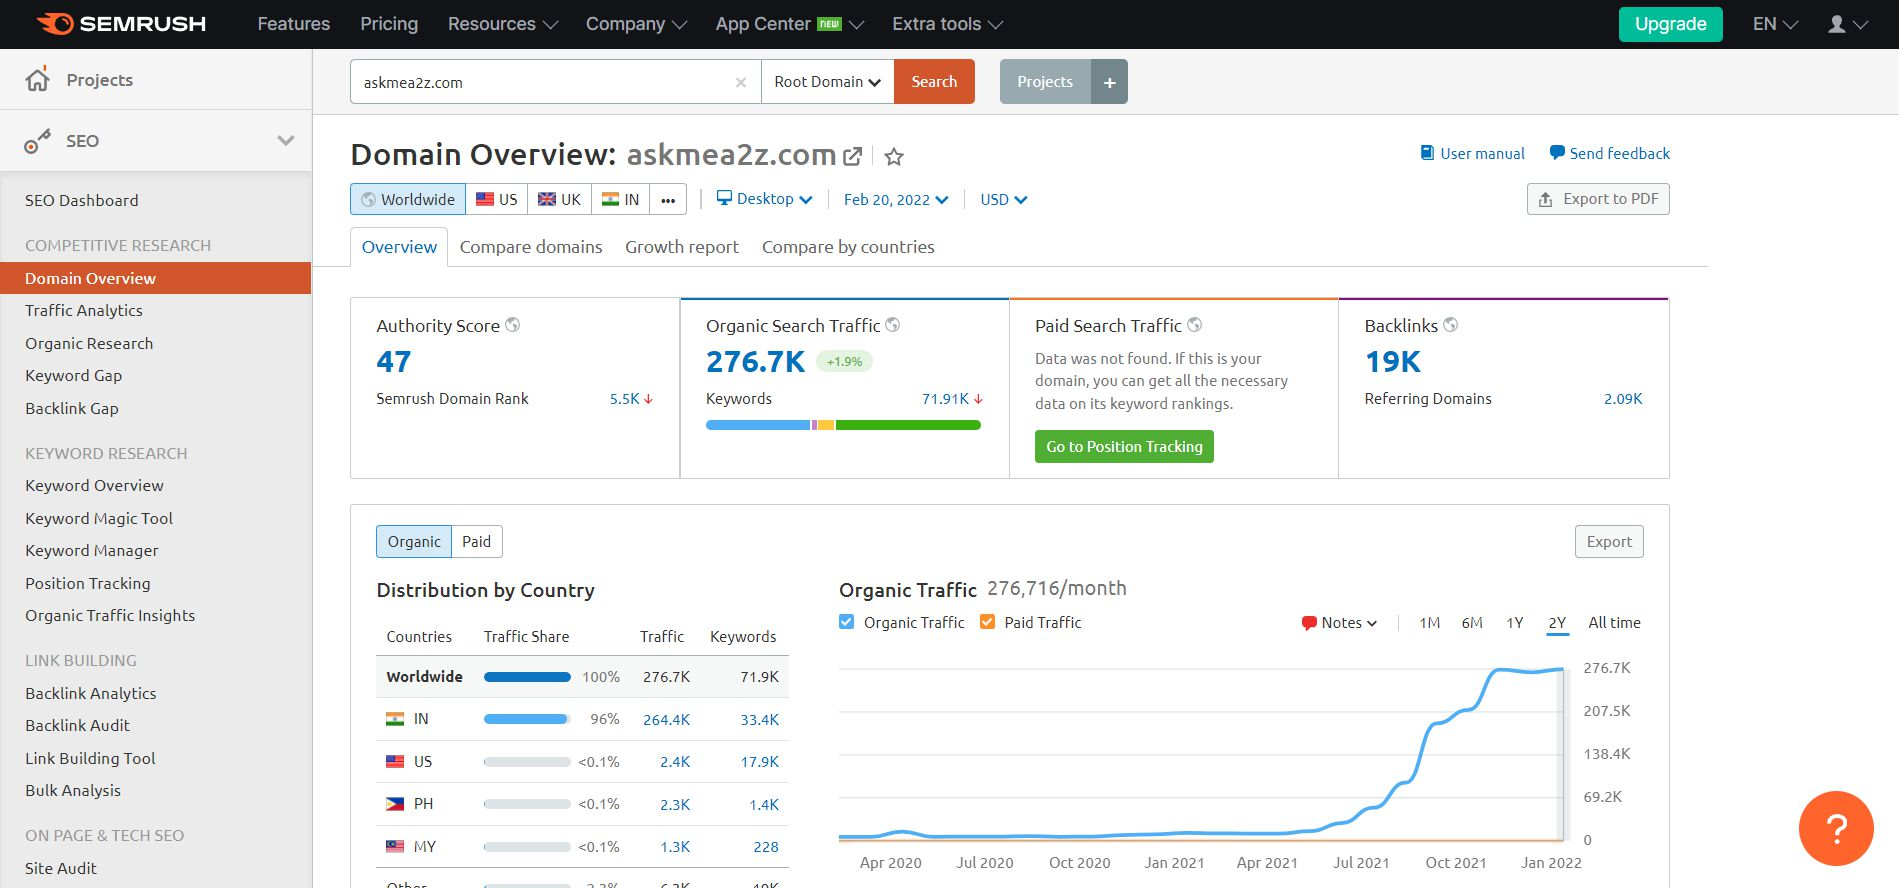Switch to the Growth report tab
This screenshot has width=1899, height=888.
click(x=682, y=247)
